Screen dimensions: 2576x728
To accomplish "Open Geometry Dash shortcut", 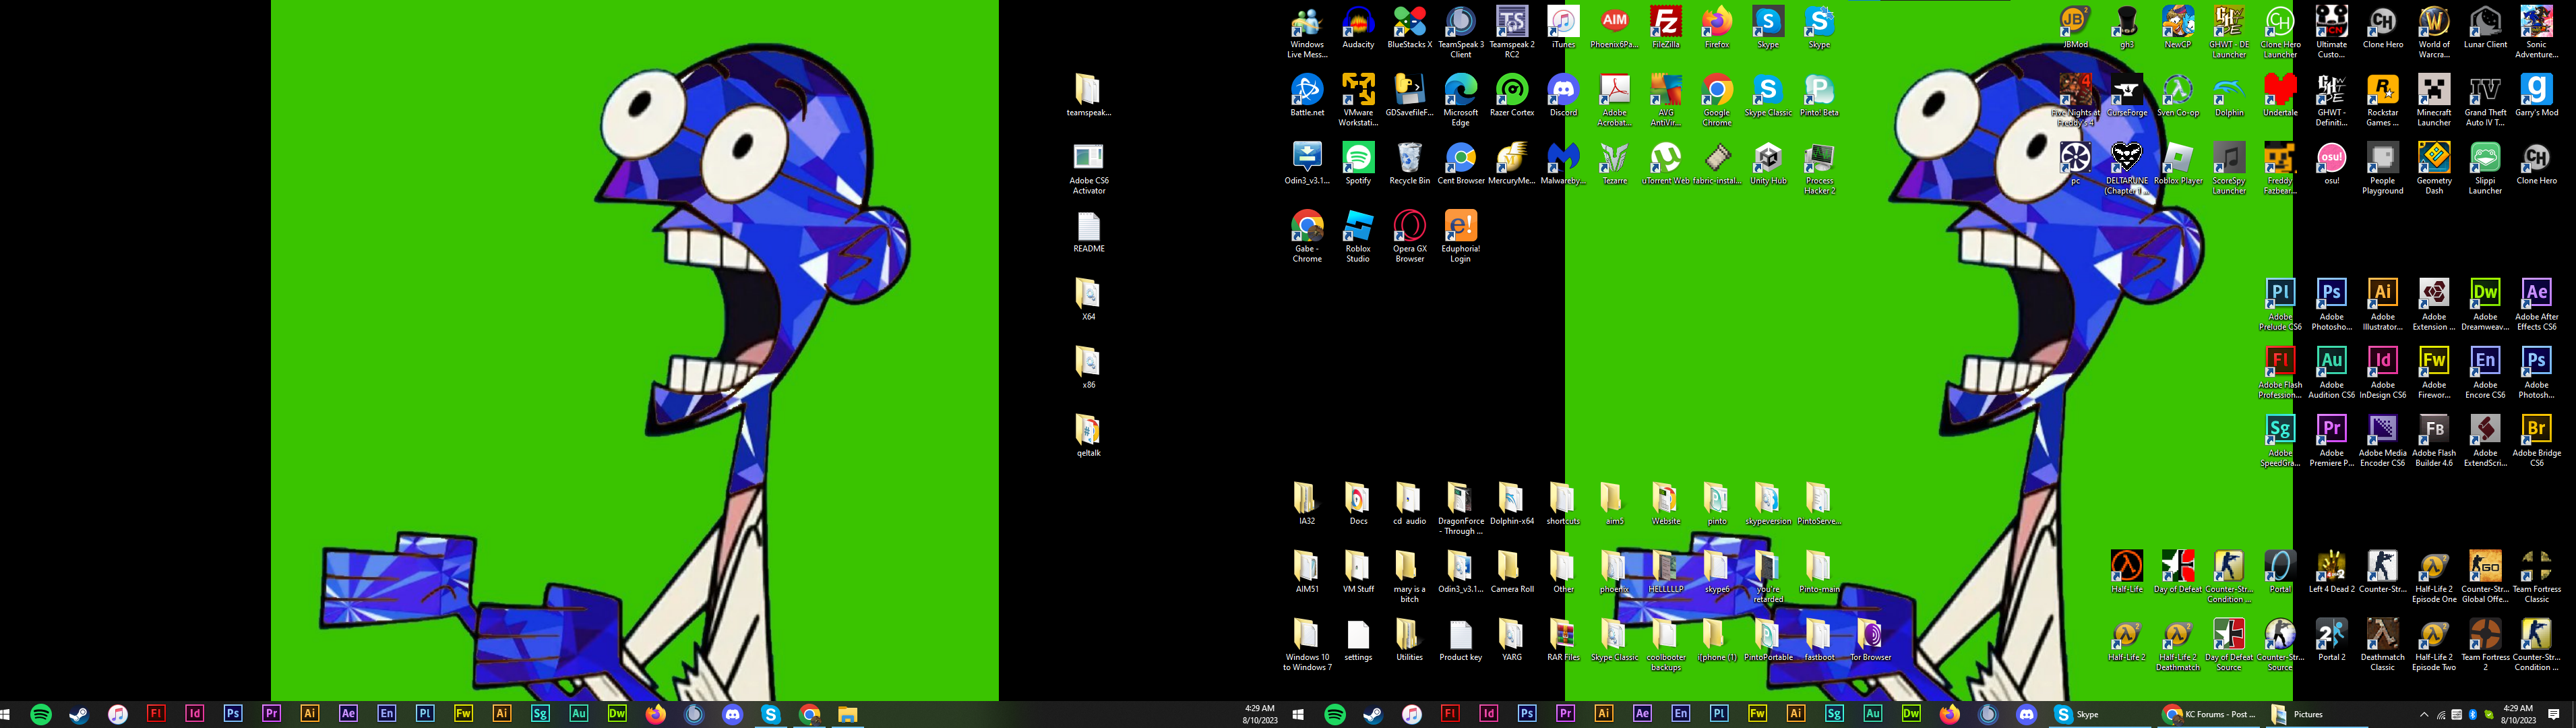I will click(2434, 167).
